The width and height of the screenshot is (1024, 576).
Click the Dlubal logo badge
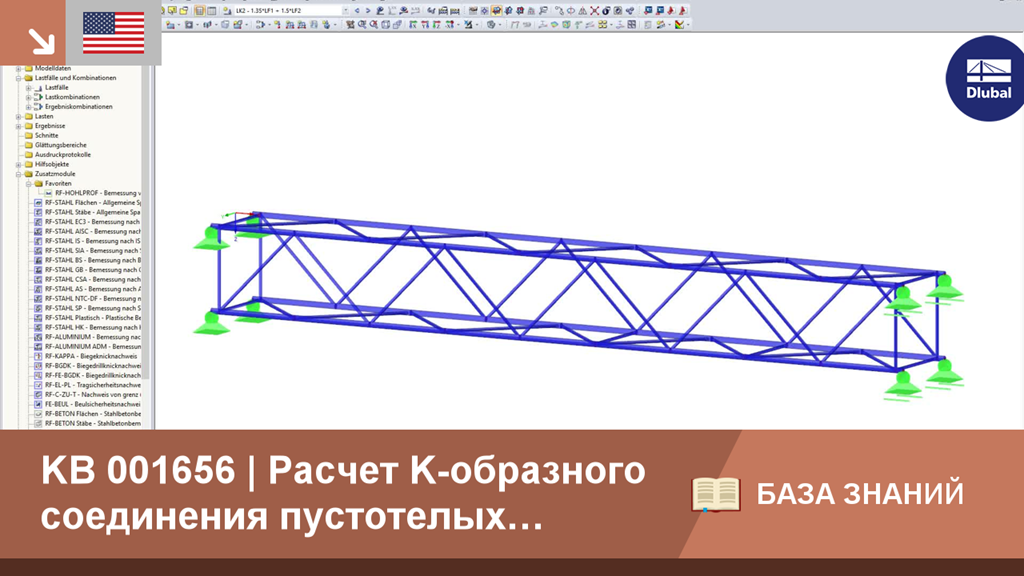tap(986, 78)
